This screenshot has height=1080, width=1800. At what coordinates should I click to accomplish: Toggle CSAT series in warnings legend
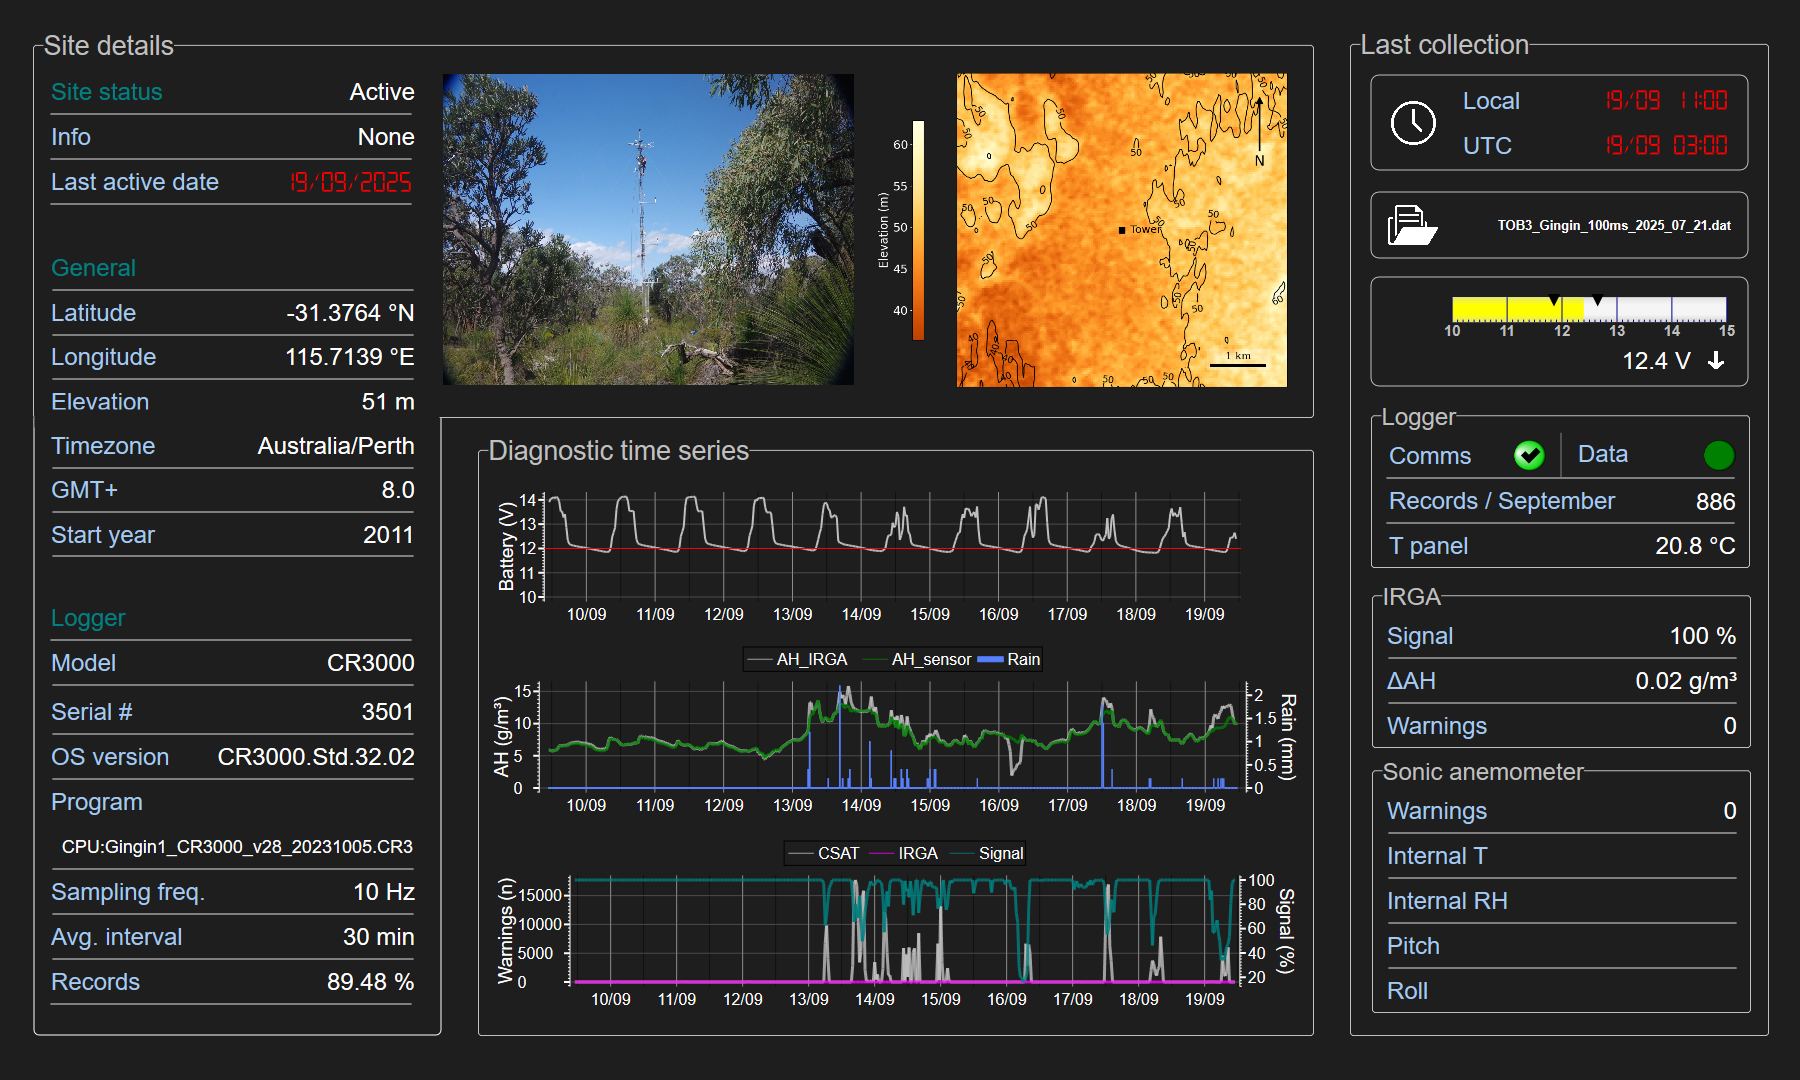click(x=824, y=853)
